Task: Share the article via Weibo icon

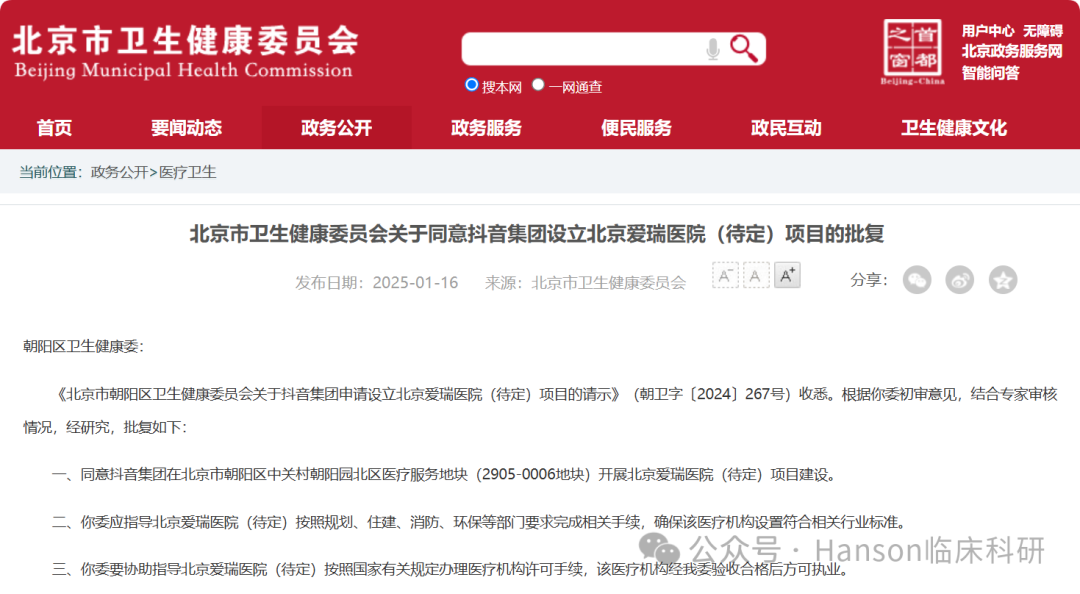Action: [959, 280]
